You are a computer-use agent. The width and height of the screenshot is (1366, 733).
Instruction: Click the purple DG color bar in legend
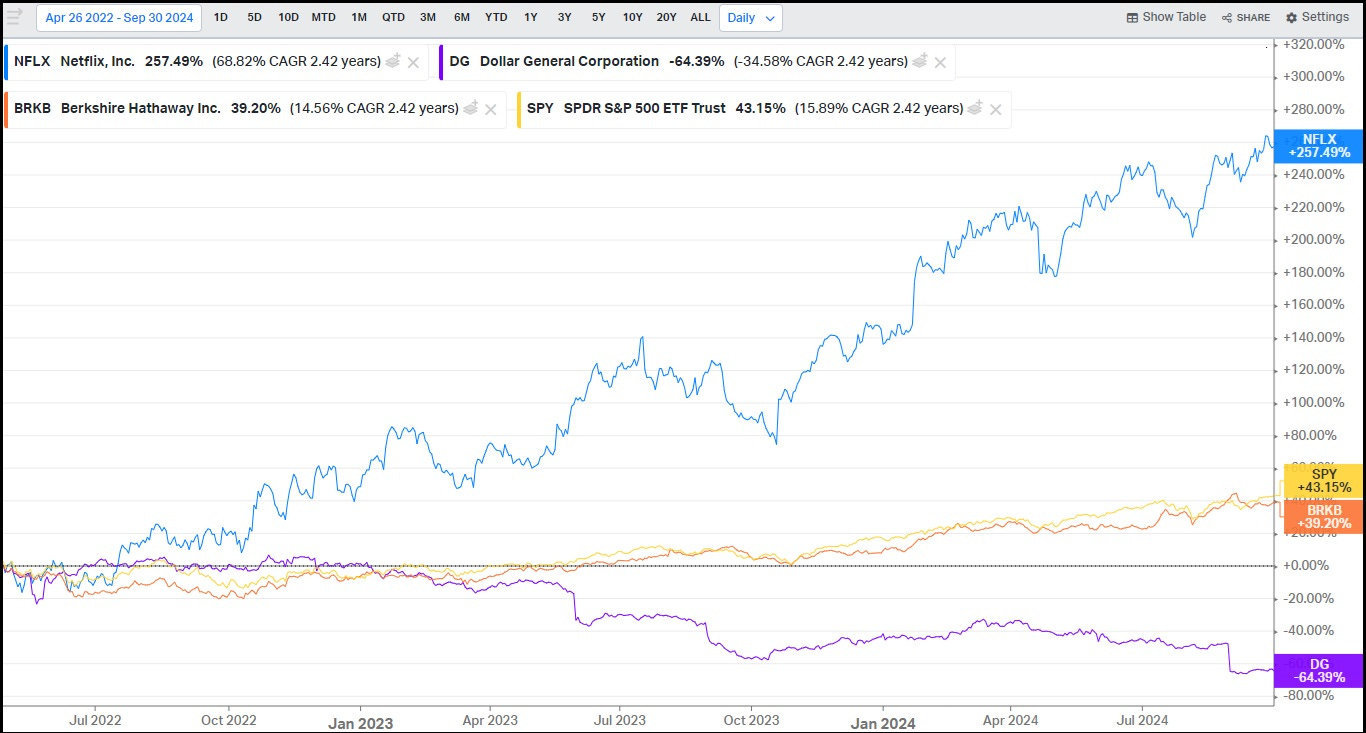pos(441,62)
